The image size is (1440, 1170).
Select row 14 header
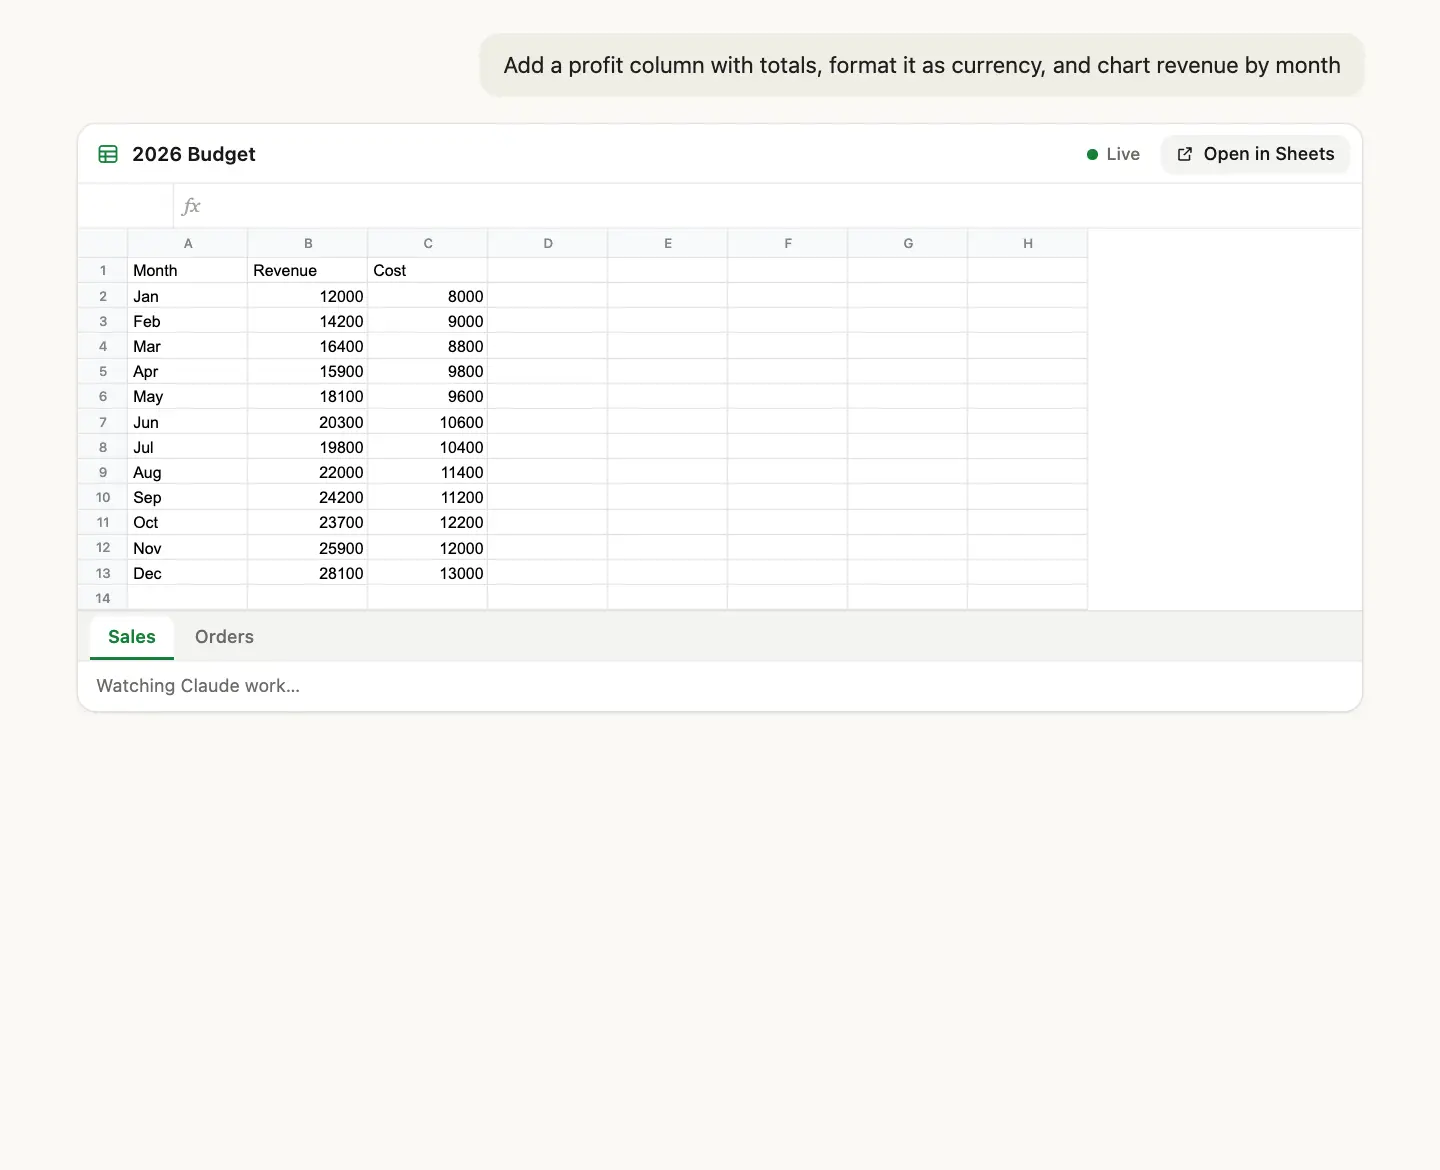pyautogui.click(x=103, y=598)
